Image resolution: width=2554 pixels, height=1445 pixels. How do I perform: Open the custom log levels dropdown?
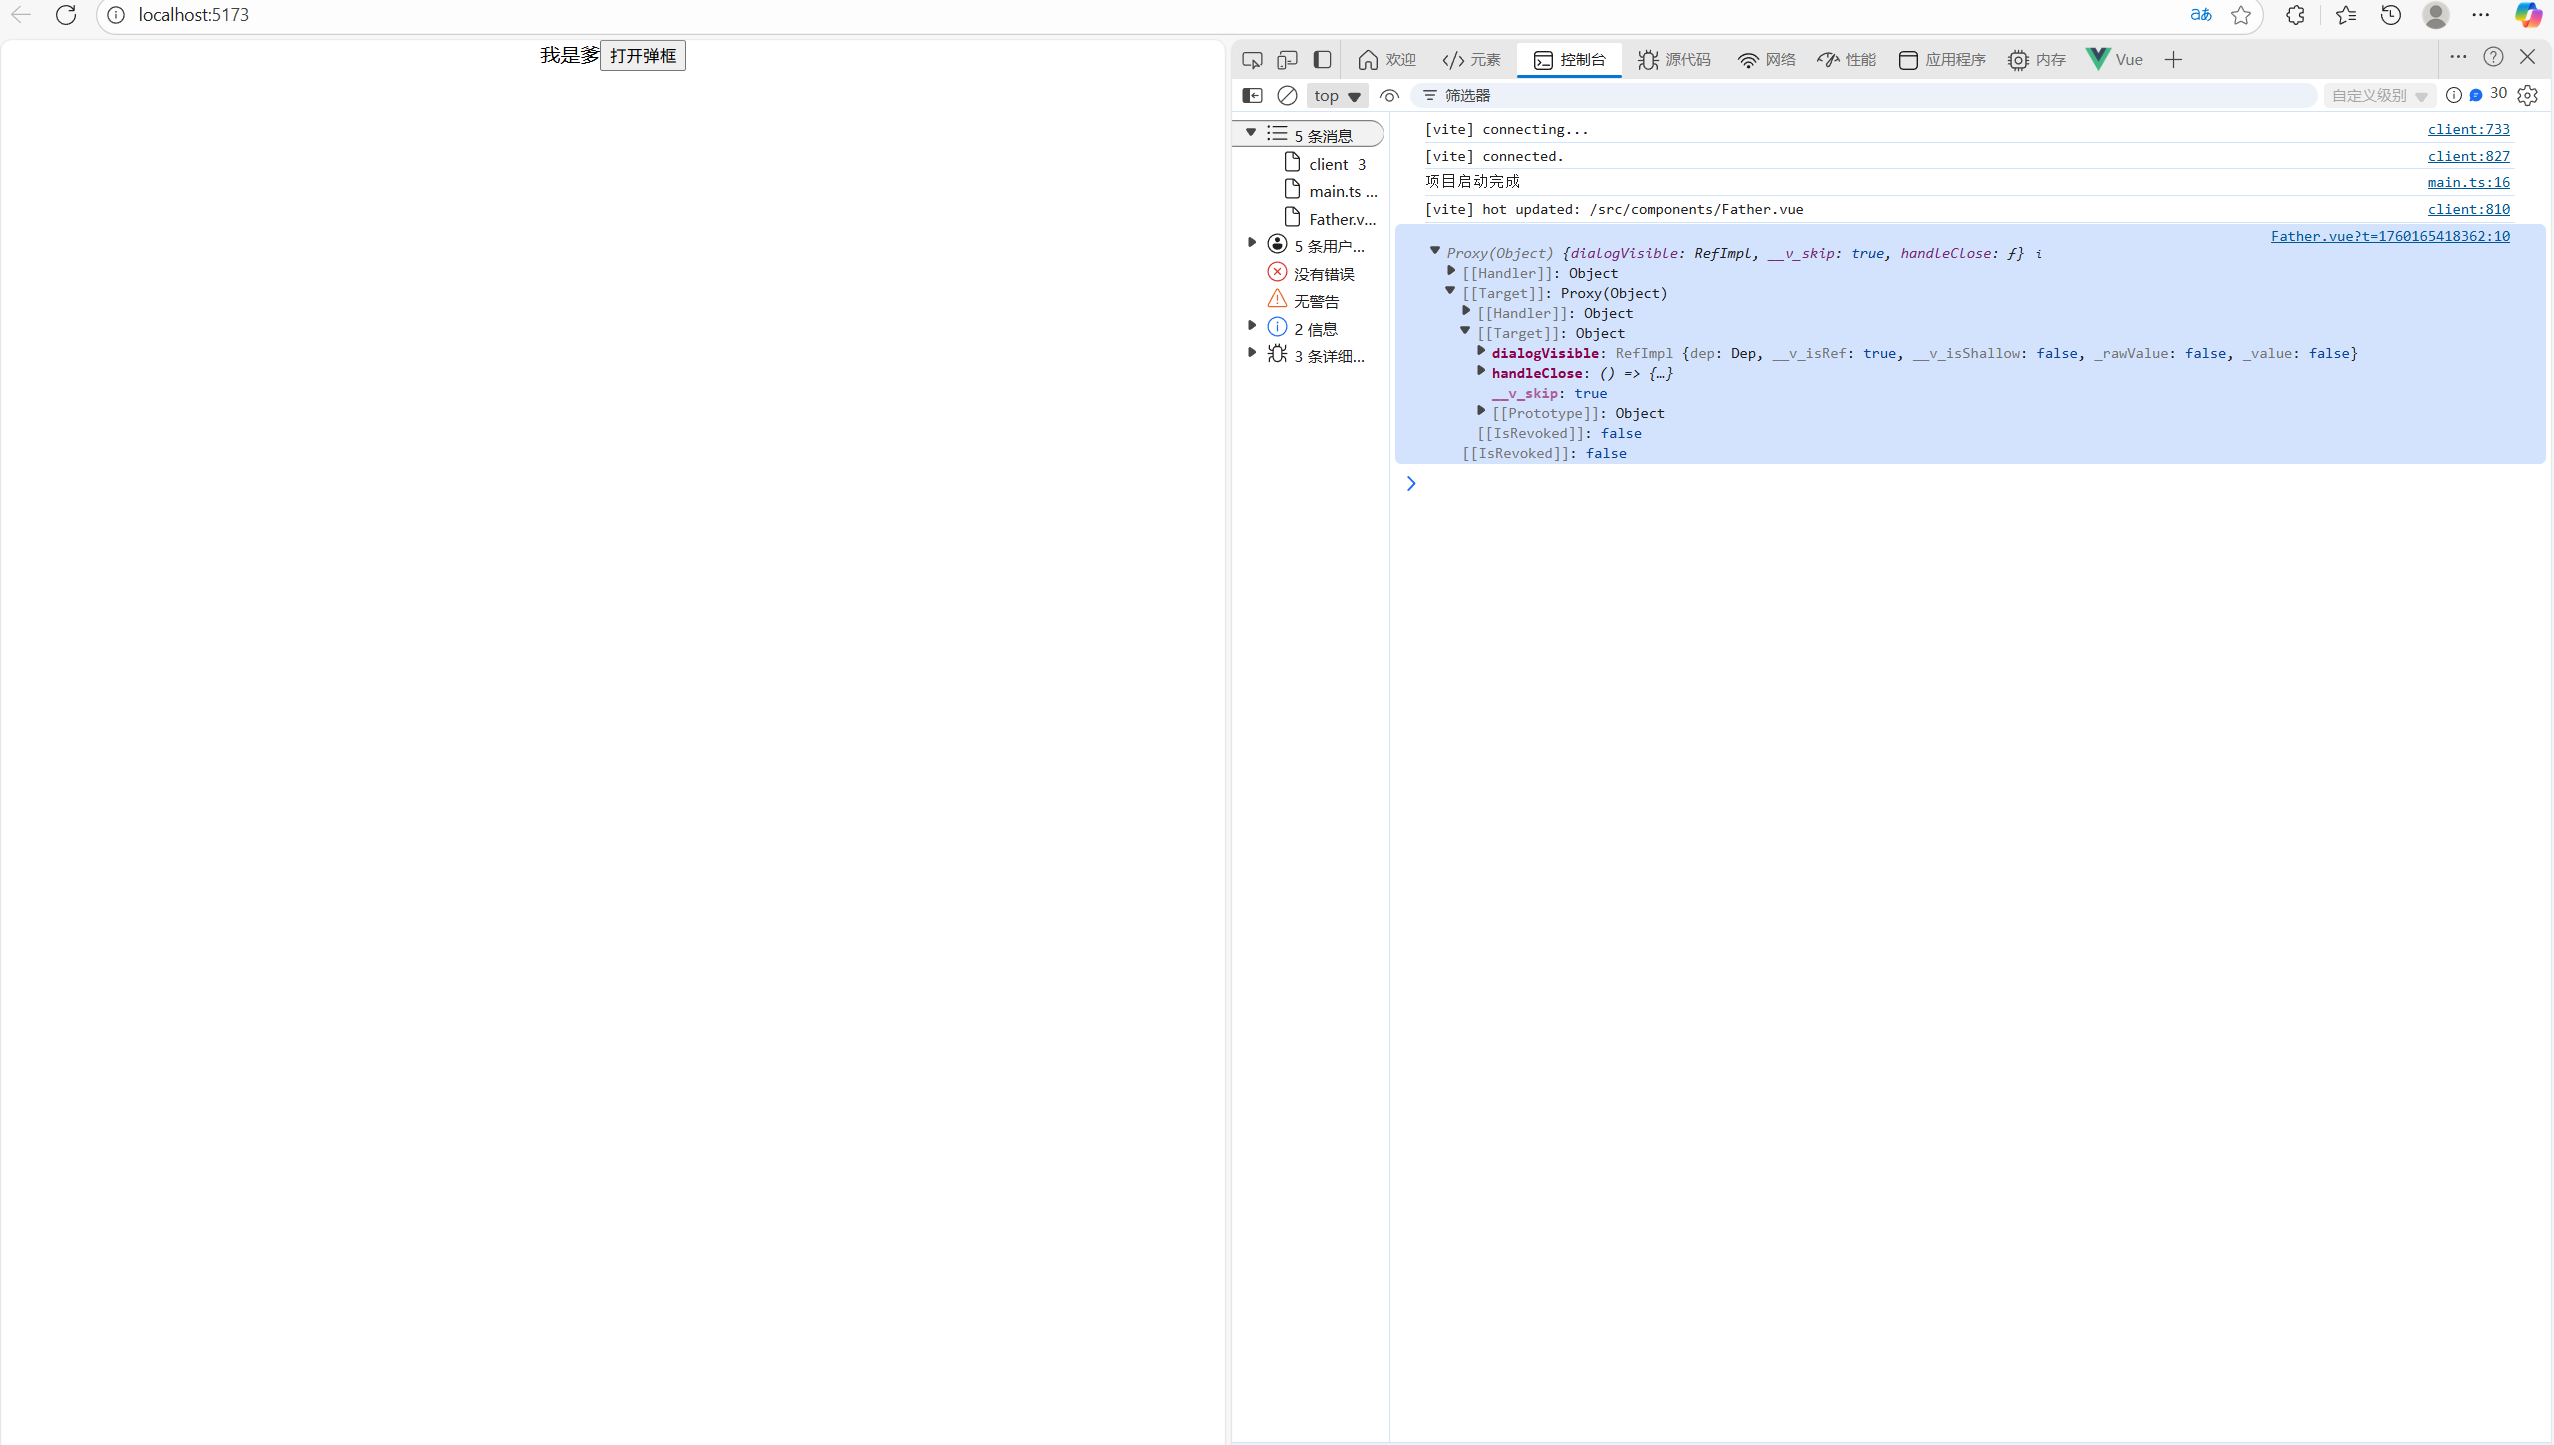tap(2378, 96)
